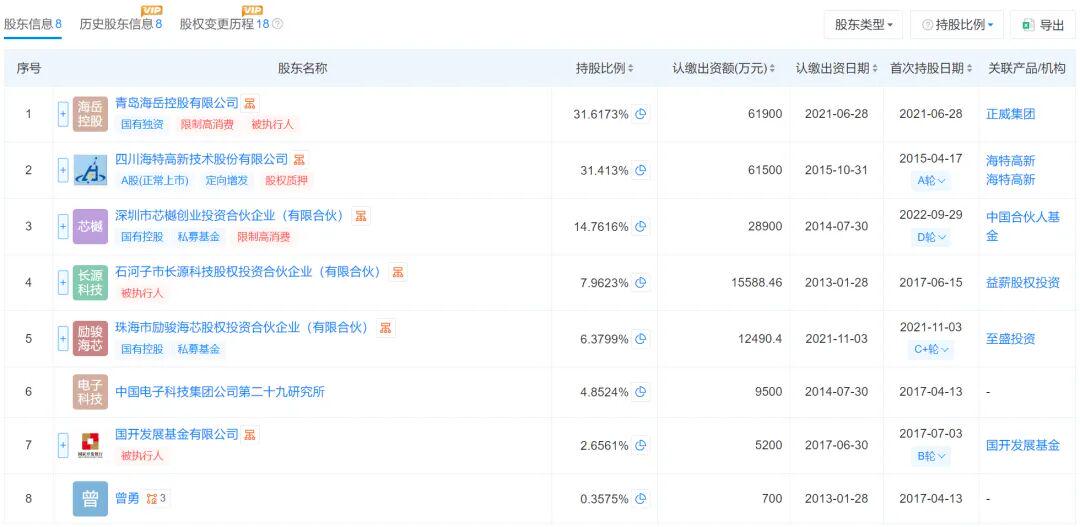This screenshot has height=527, width=1080.
Task: Click equity structure icon after 石河子市长源科技股权投资合伙企业
Action: tap(397, 272)
